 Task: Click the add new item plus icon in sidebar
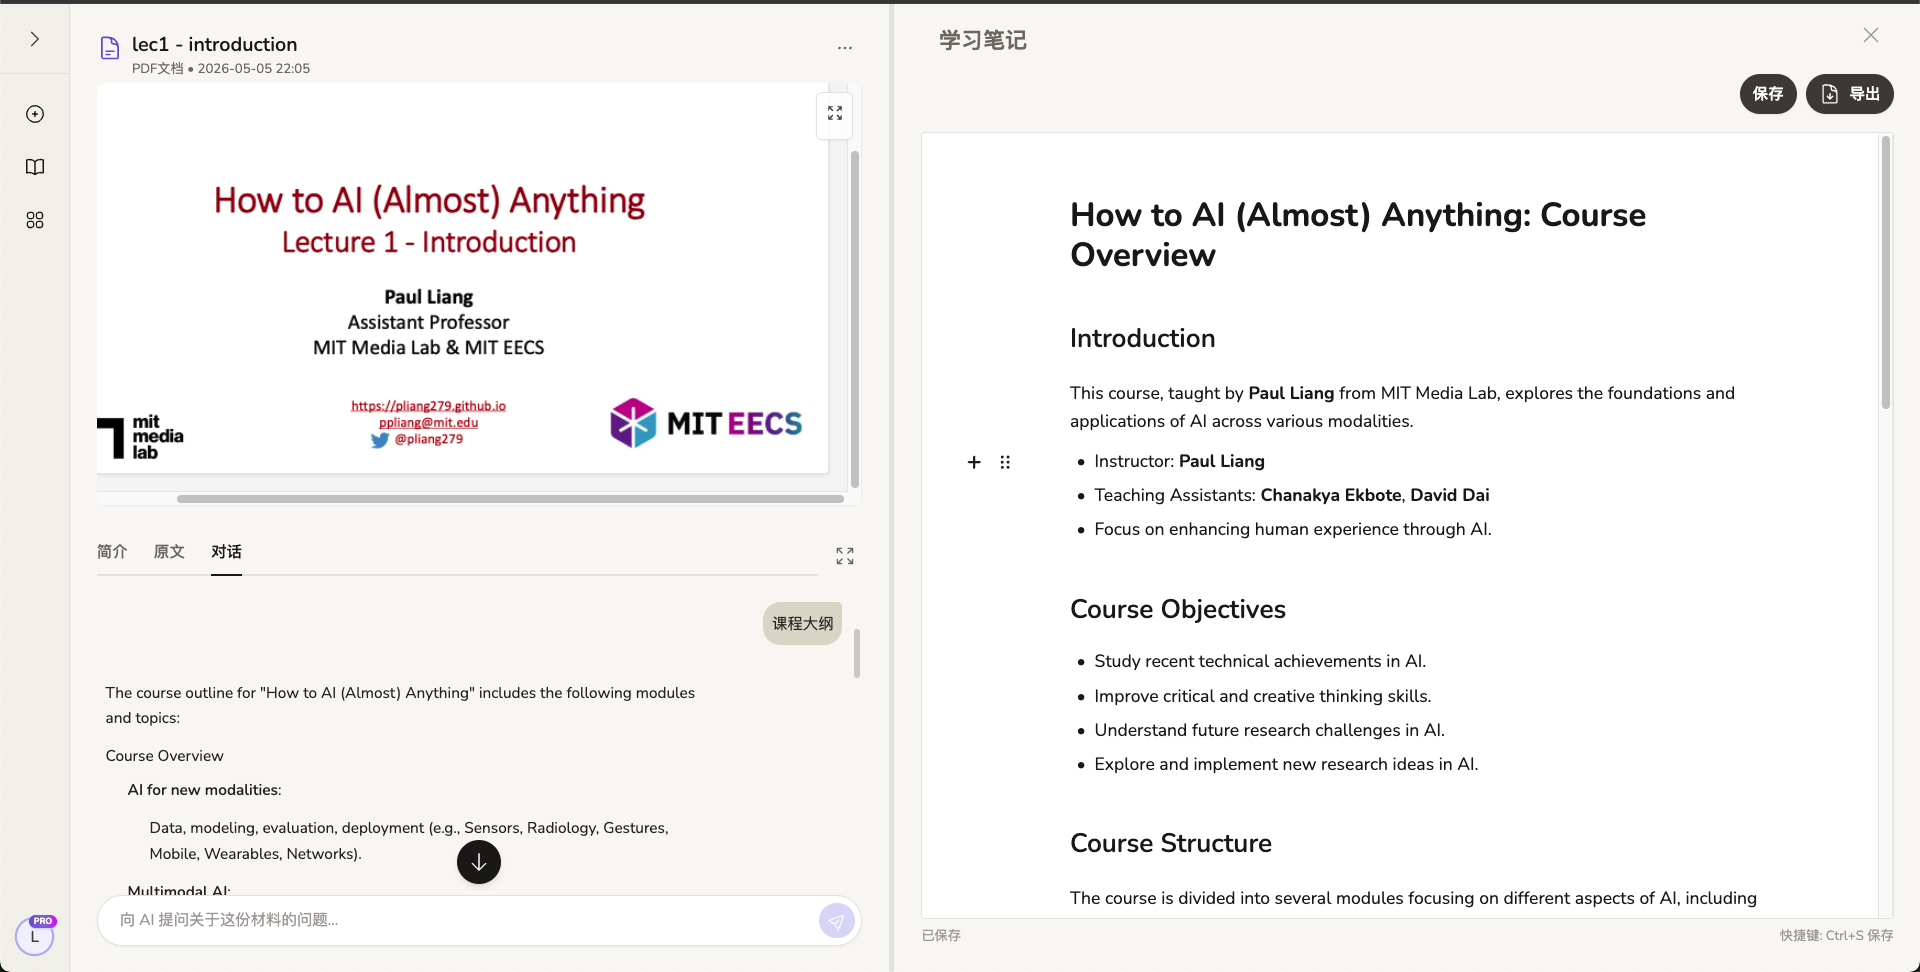point(35,114)
